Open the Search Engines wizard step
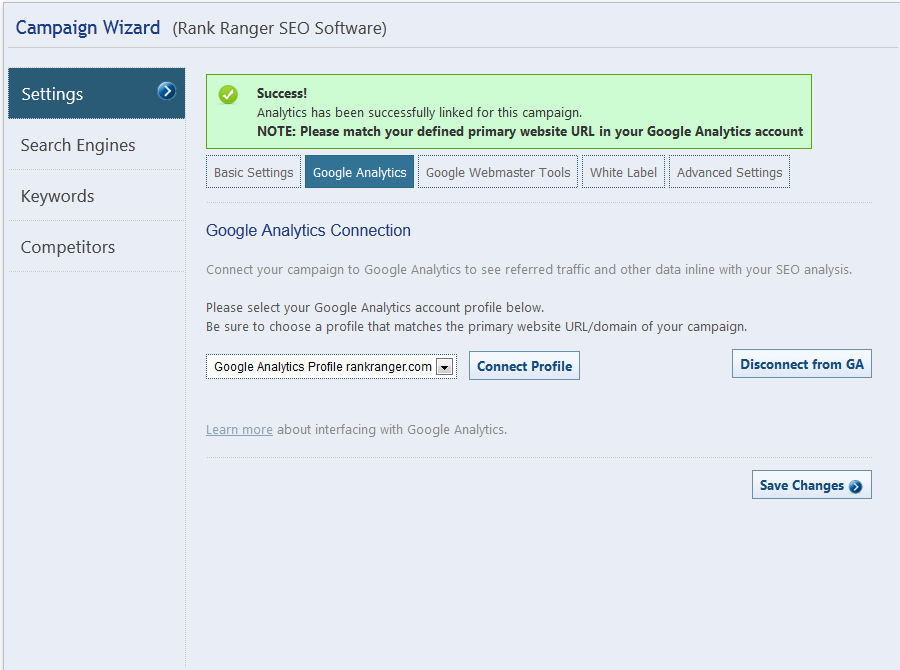900x670 pixels. click(78, 146)
